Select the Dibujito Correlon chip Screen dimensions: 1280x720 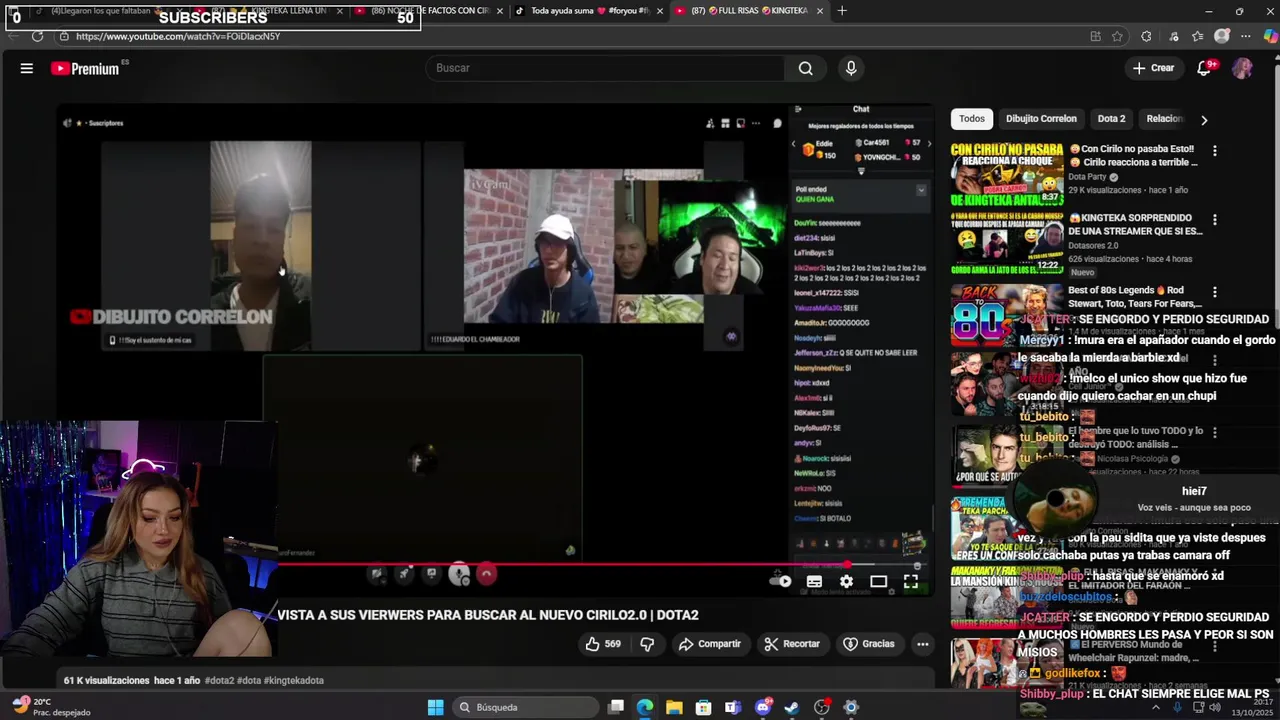pyautogui.click(x=1041, y=119)
